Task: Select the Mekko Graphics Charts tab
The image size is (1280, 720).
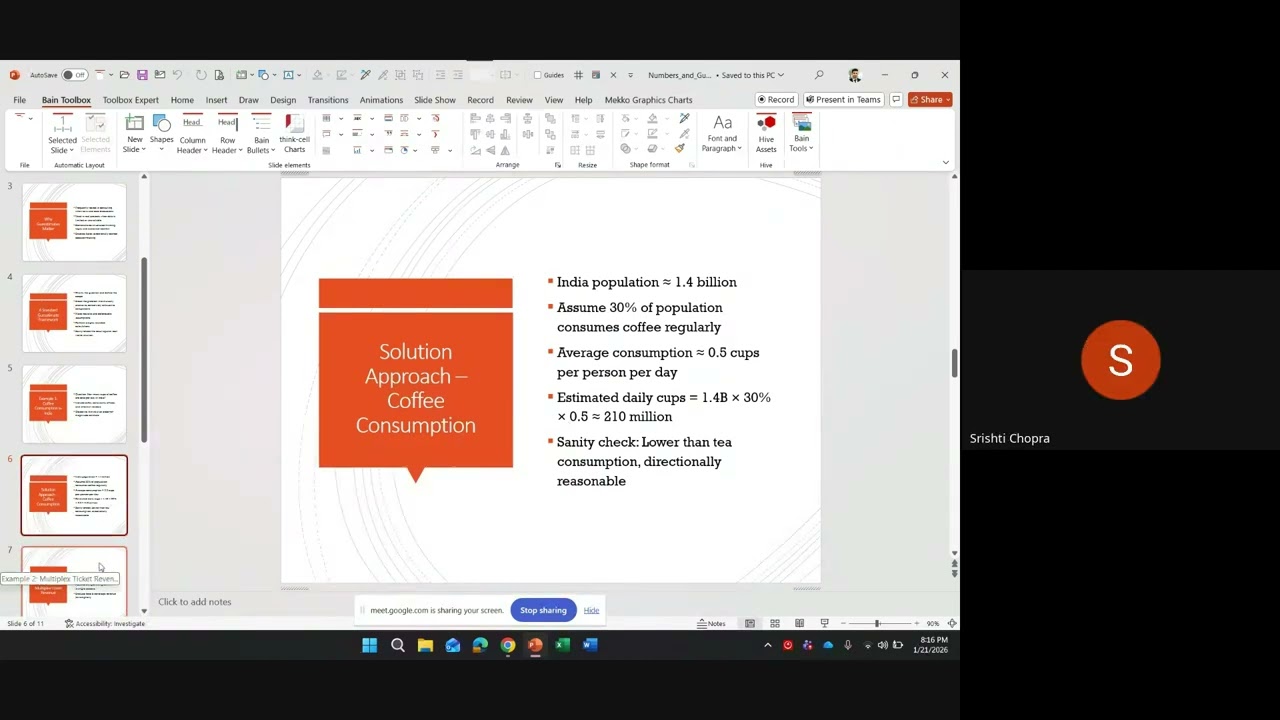Action: (x=648, y=100)
